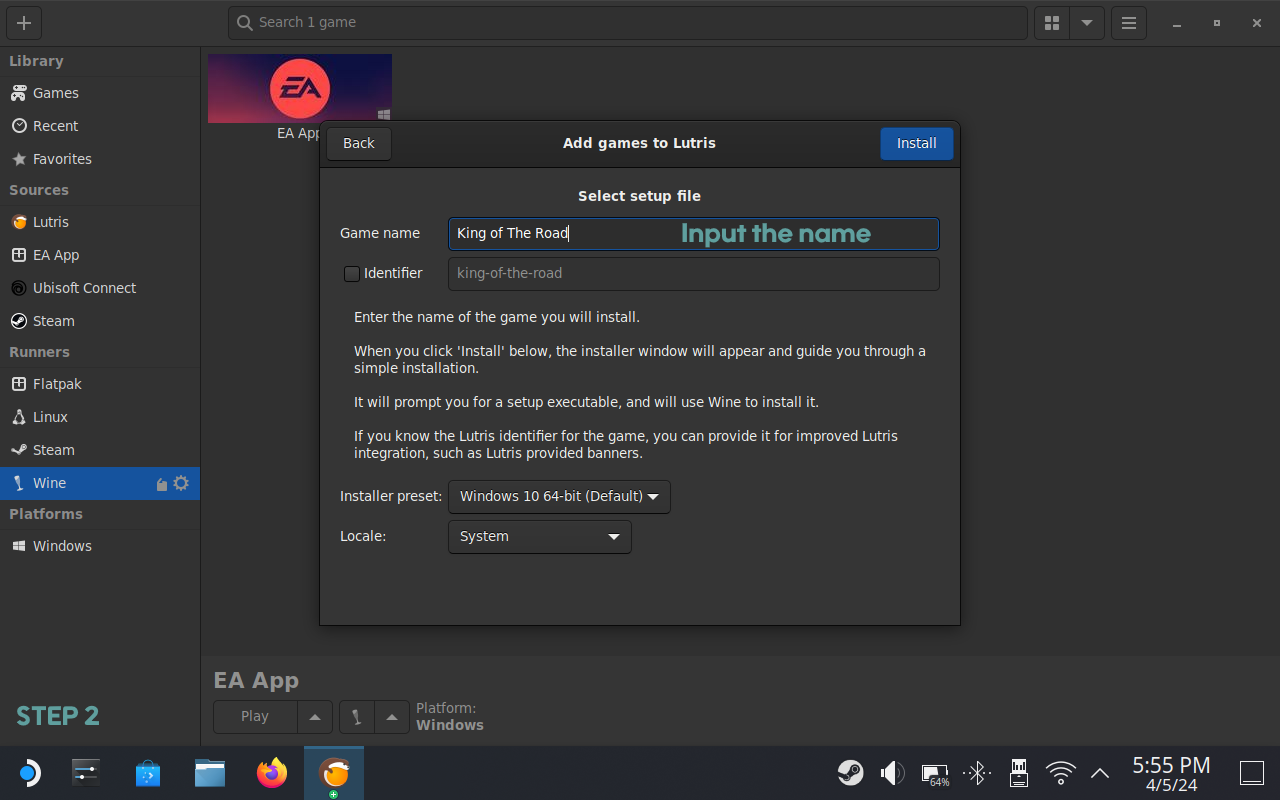Go Back in the add games dialog

(x=358, y=144)
